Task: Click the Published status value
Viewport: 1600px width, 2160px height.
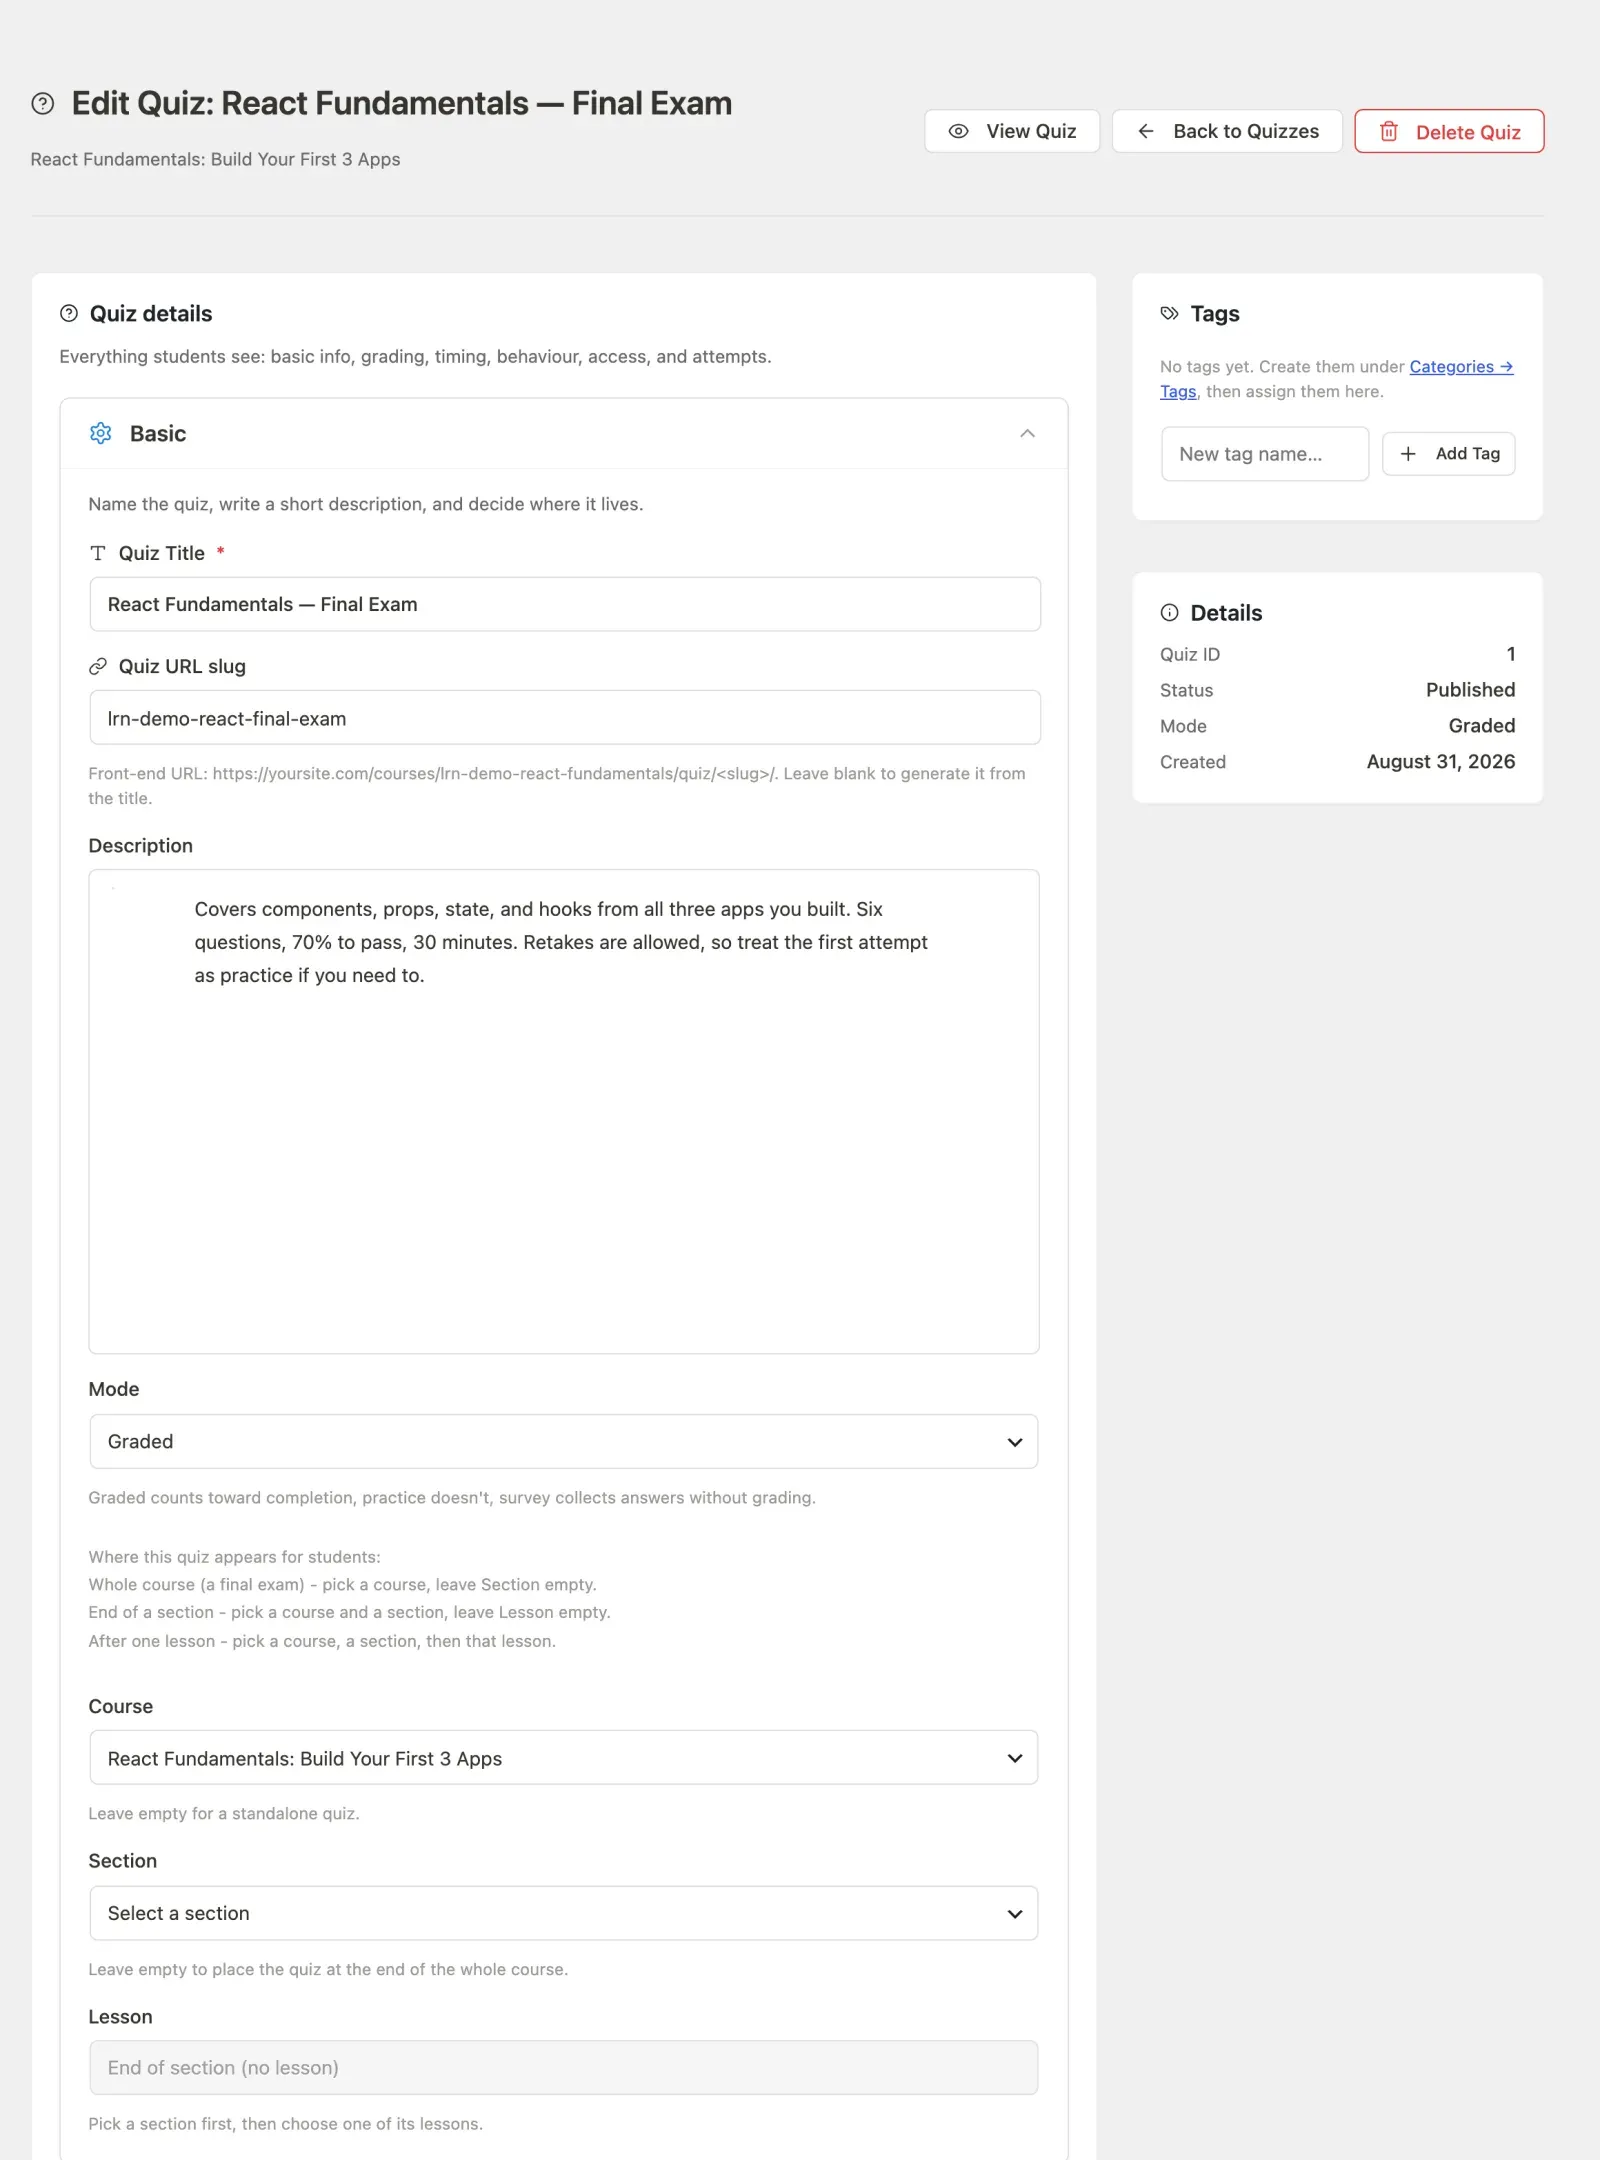Action: [x=1470, y=690]
